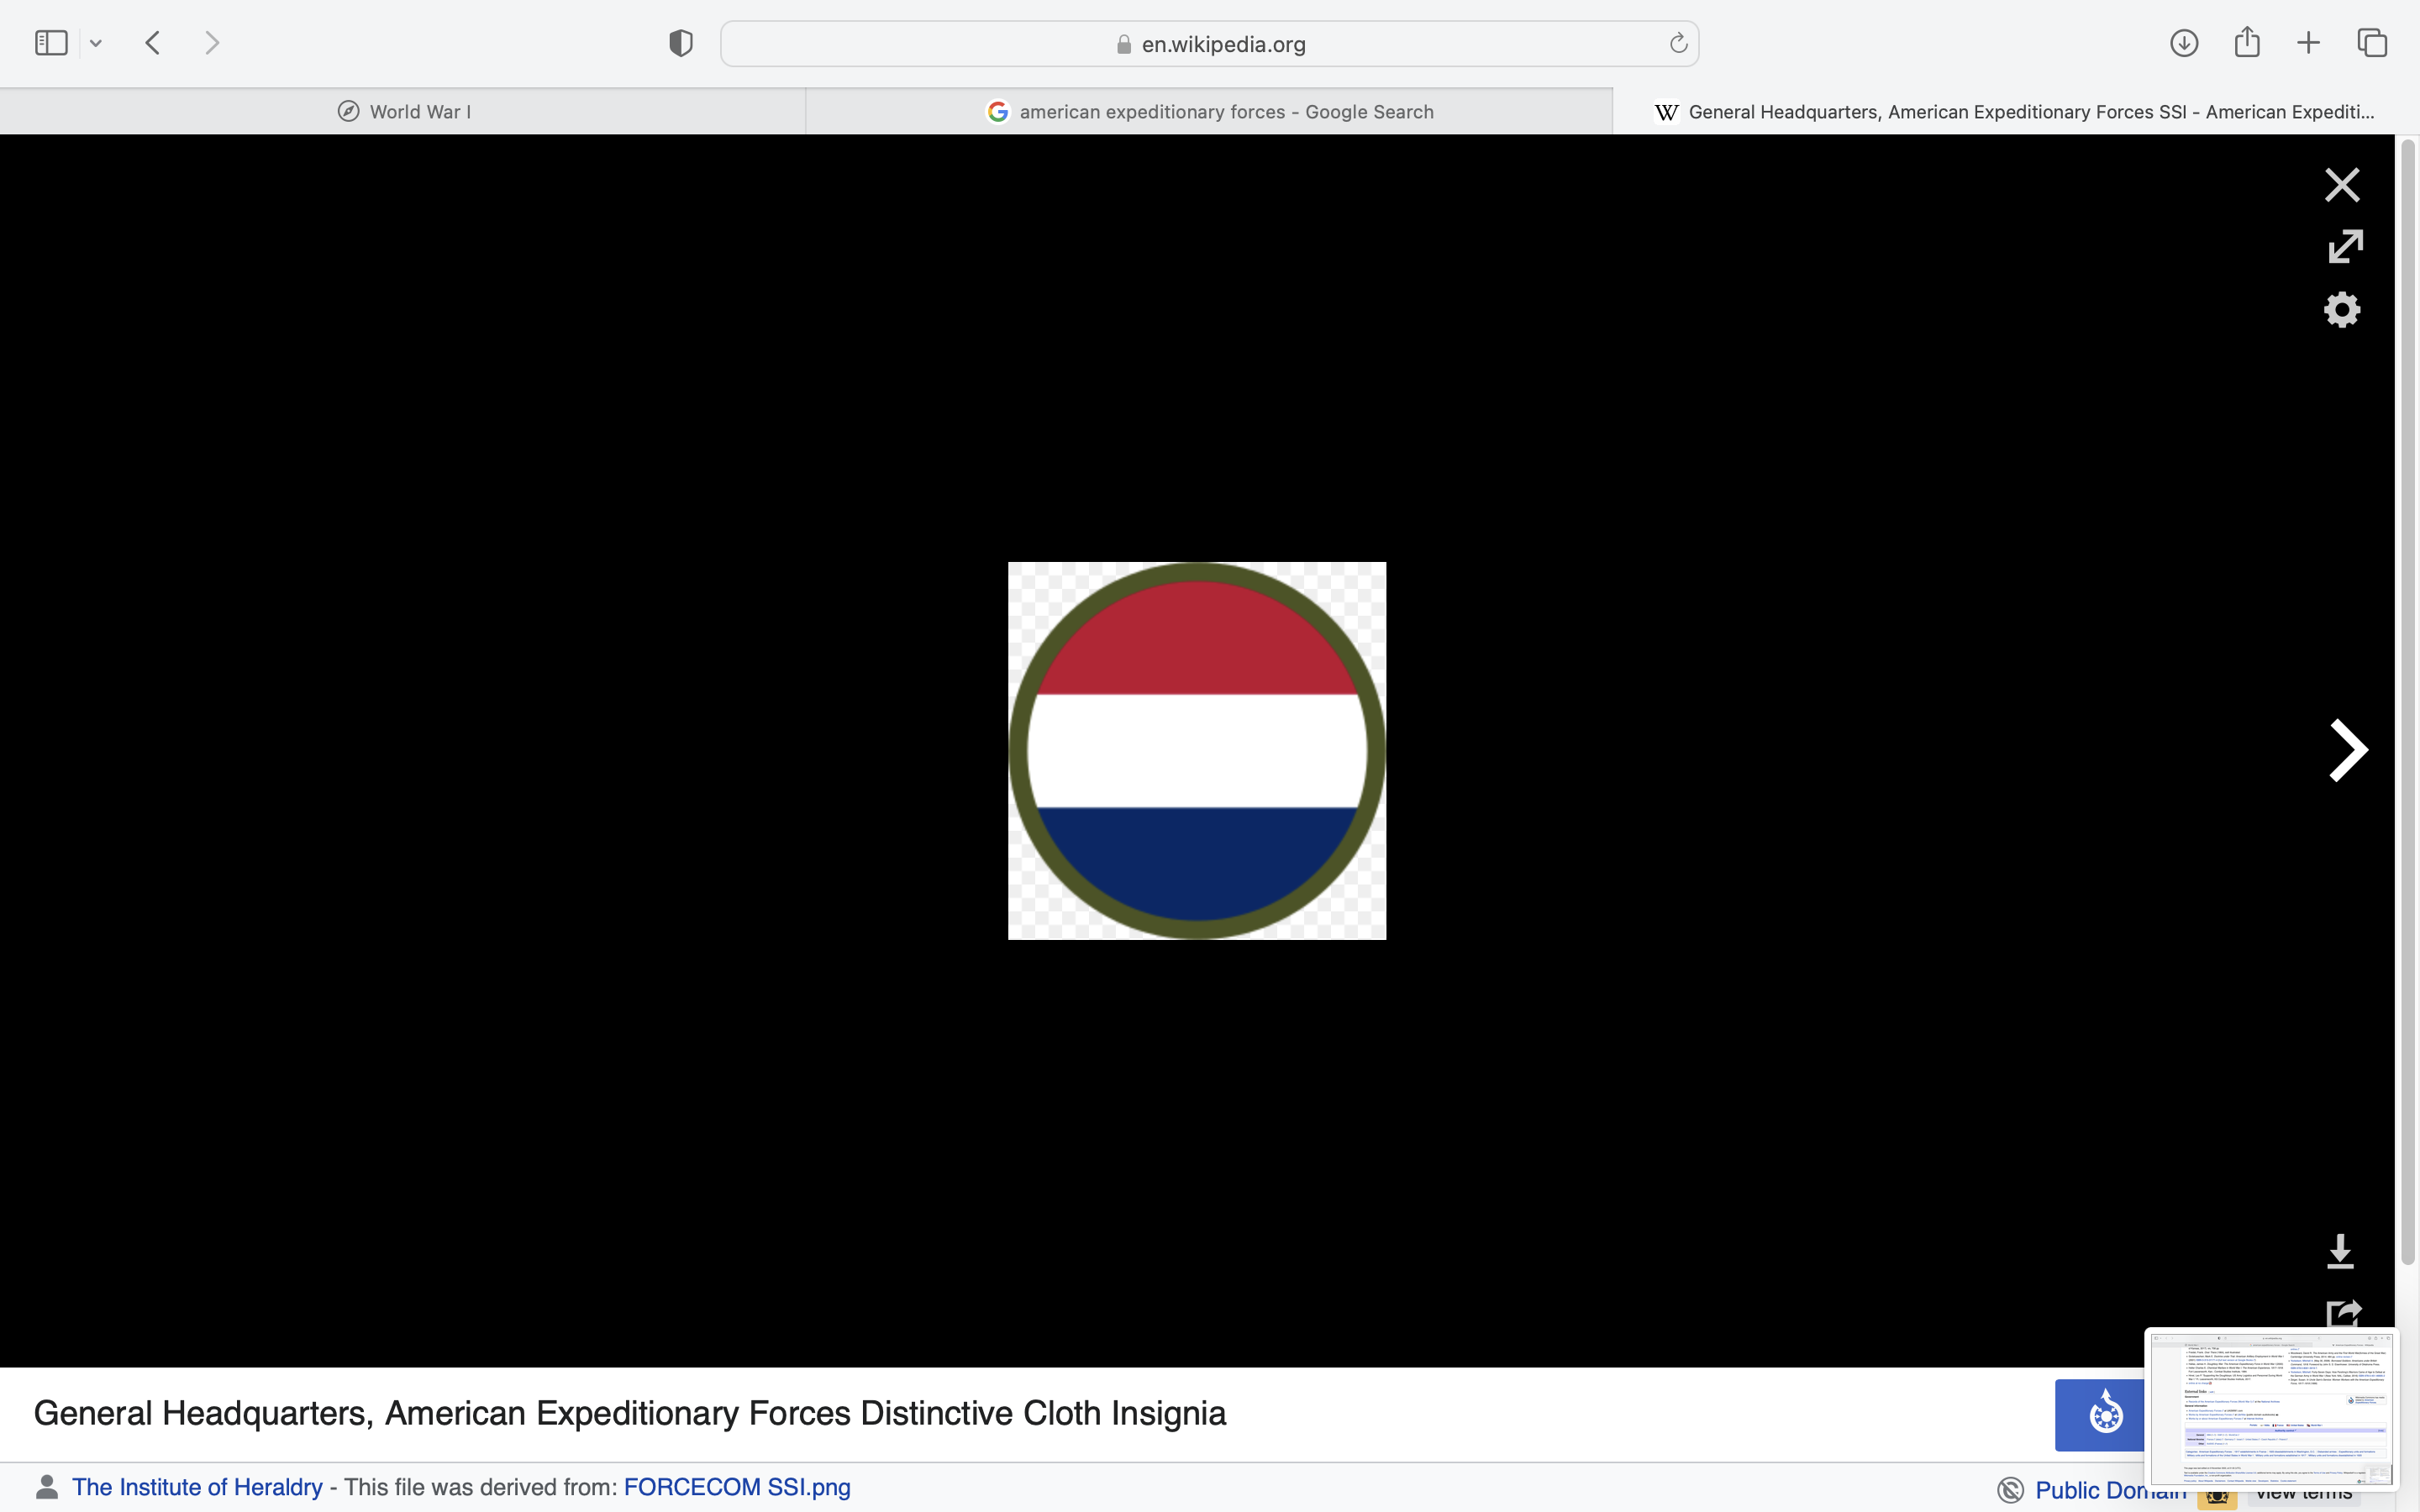This screenshot has height=1512, width=2420.
Task: Open Safari downloads list
Action: 2184,43
